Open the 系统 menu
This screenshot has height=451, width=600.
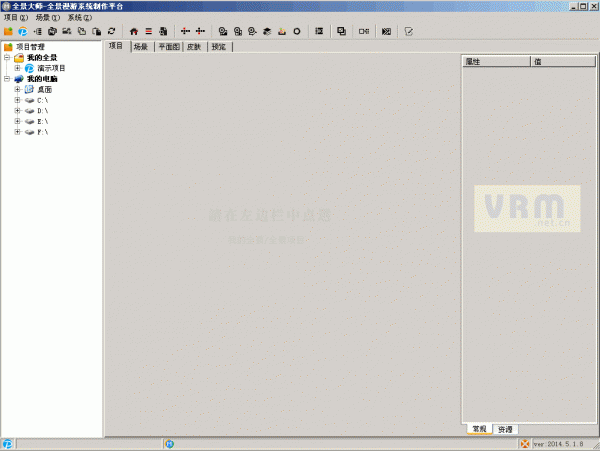coord(80,18)
